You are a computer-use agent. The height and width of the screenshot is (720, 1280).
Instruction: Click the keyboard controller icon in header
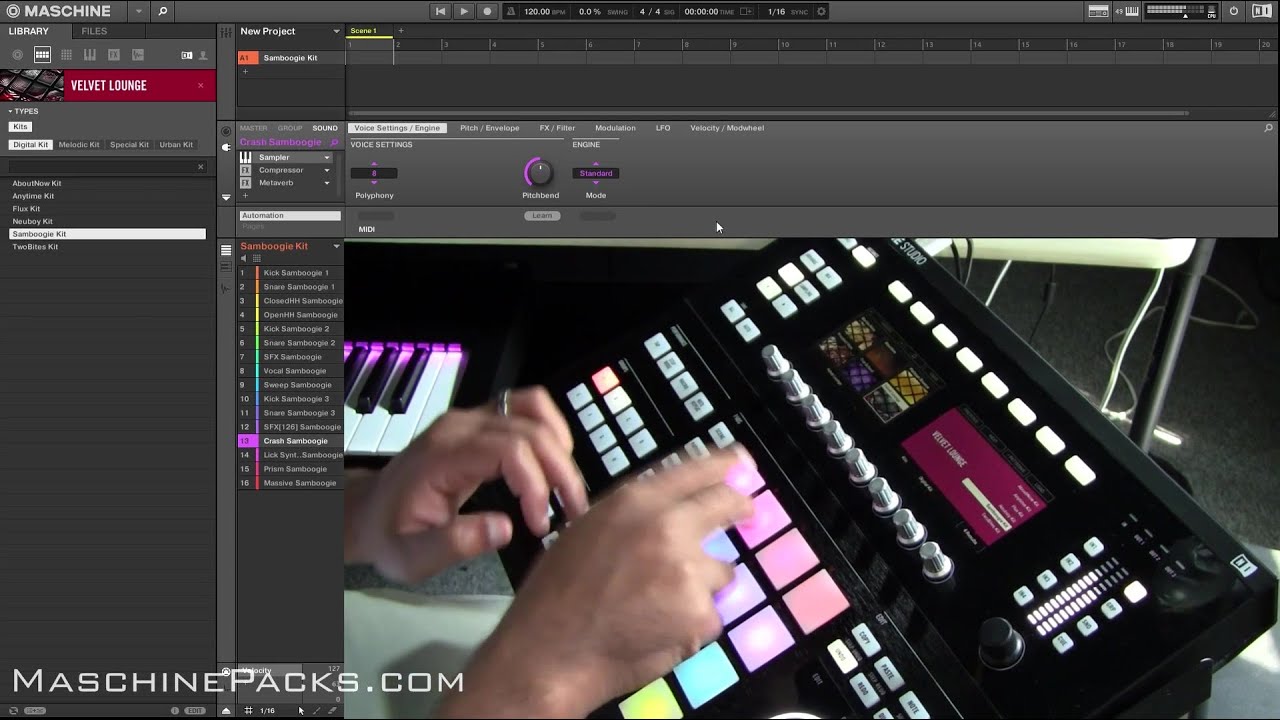tap(1132, 11)
